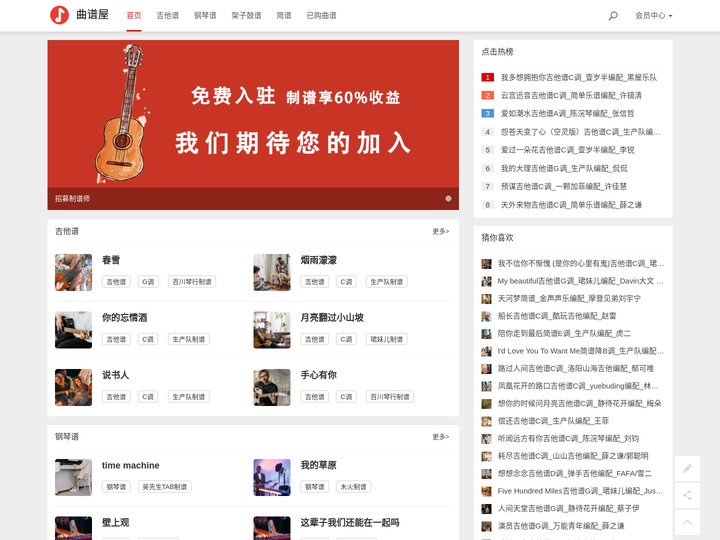Open the 钢琴谱 navigation tab
720x540 pixels.
205,15
